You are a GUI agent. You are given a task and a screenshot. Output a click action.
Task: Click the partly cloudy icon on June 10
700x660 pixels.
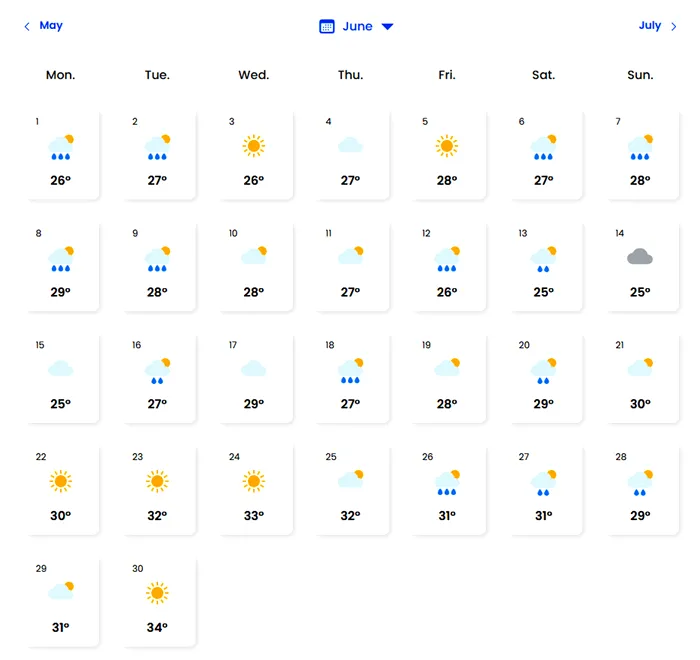[x=254, y=256]
